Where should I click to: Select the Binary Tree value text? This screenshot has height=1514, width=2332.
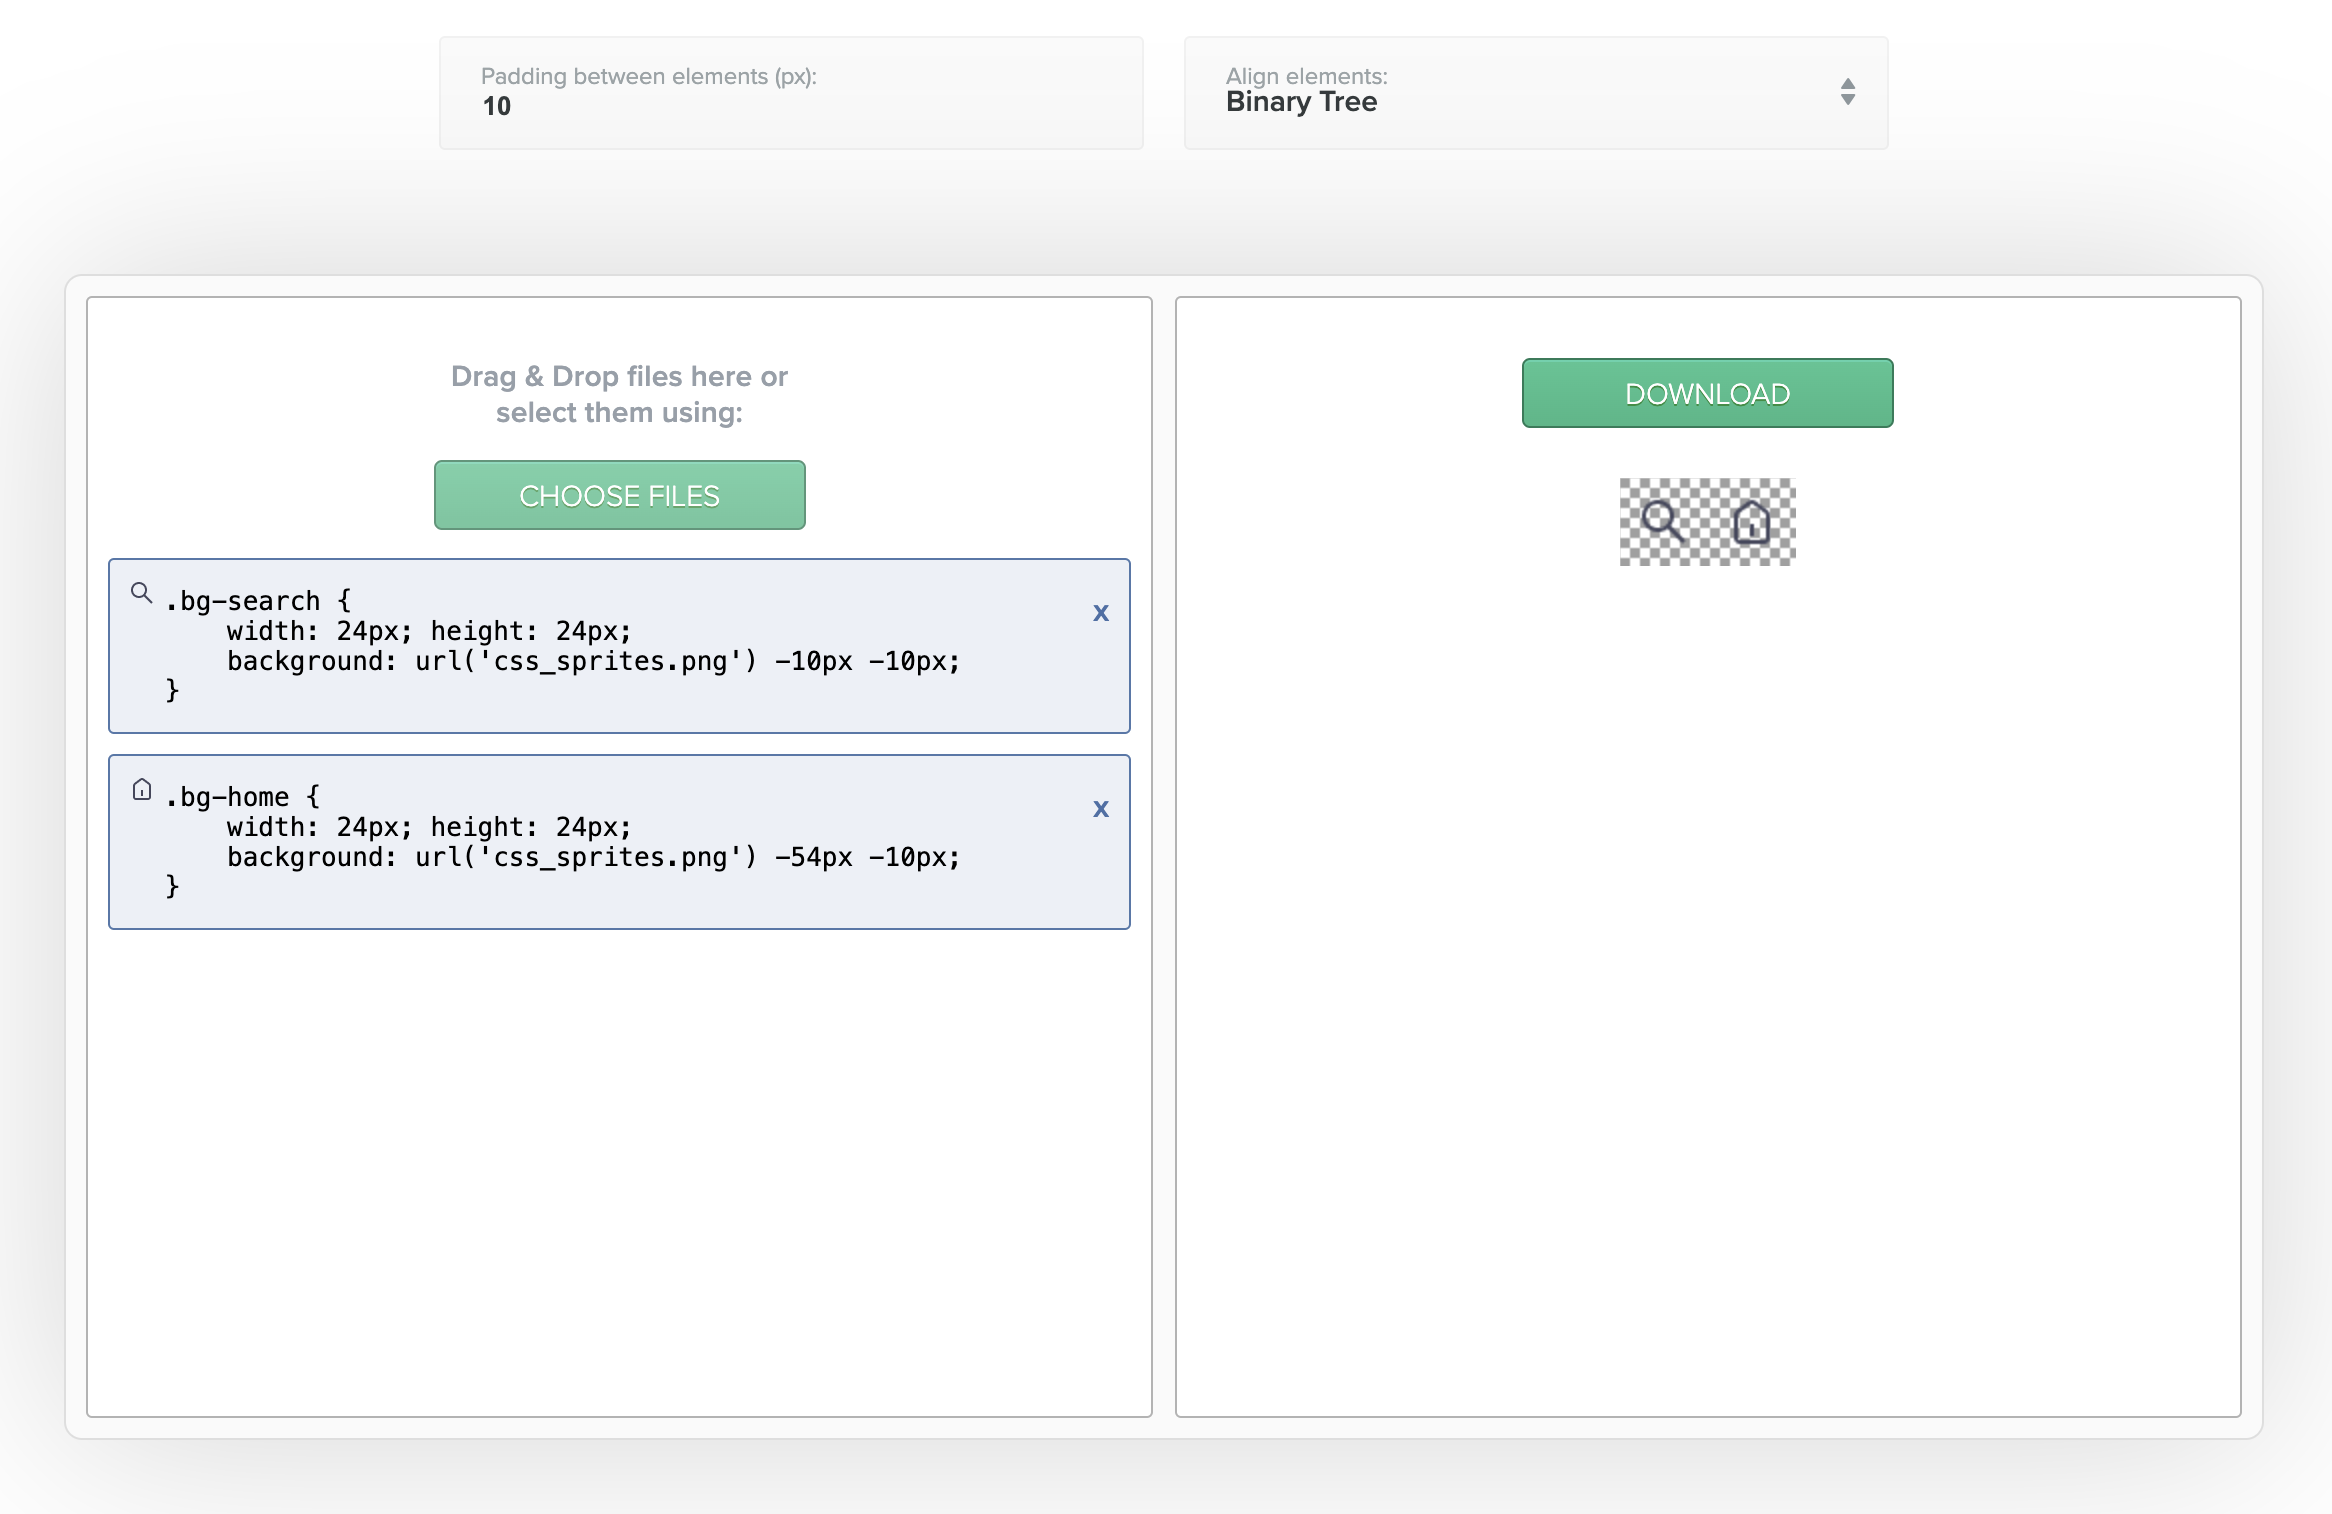1301,102
